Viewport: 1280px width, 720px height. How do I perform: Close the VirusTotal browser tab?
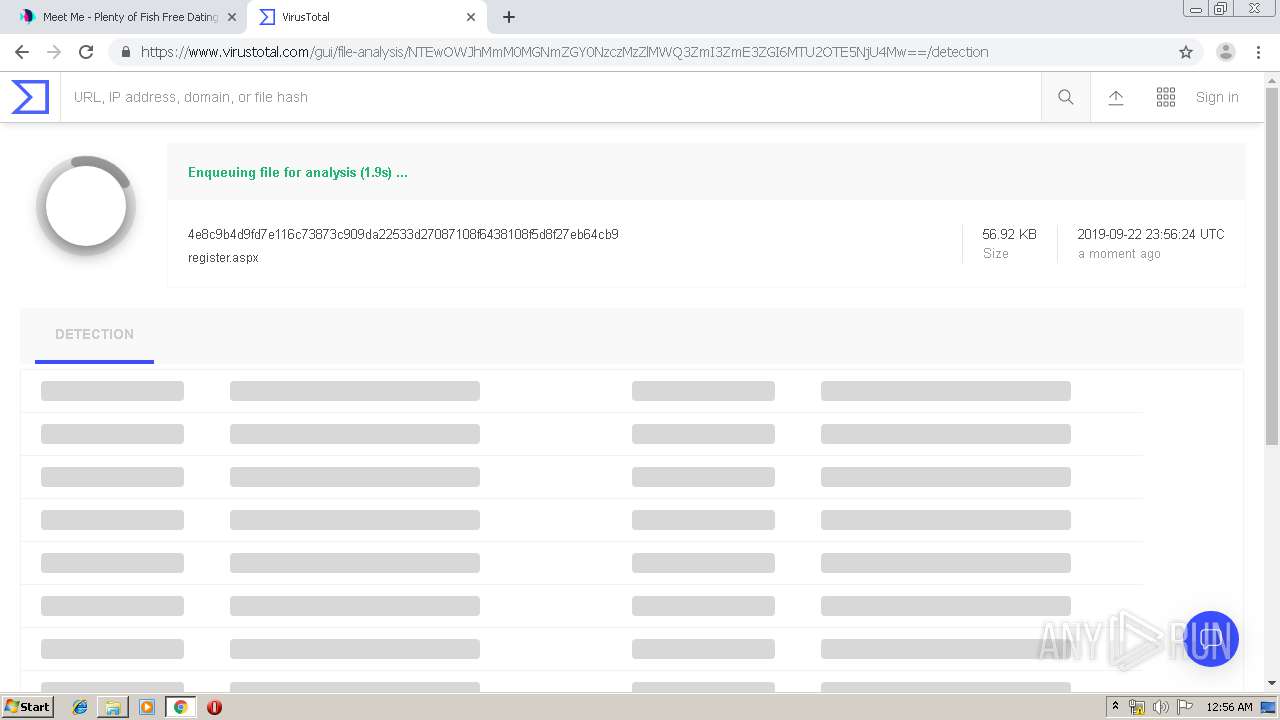(x=471, y=17)
